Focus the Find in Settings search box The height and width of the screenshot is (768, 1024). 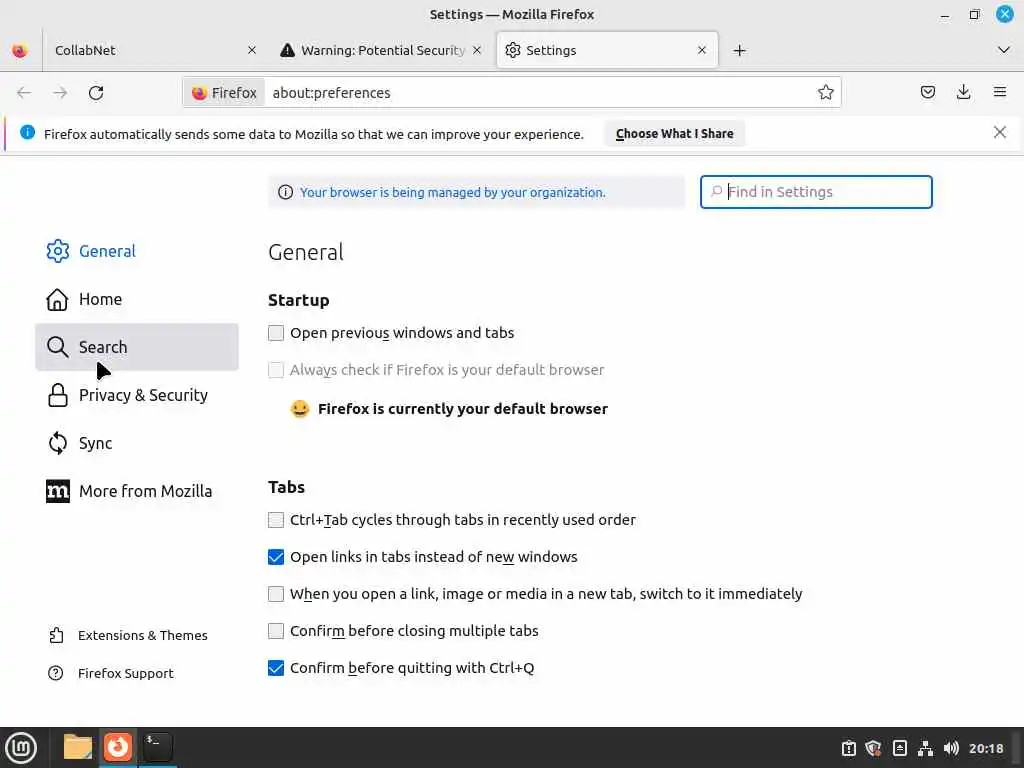(x=816, y=192)
